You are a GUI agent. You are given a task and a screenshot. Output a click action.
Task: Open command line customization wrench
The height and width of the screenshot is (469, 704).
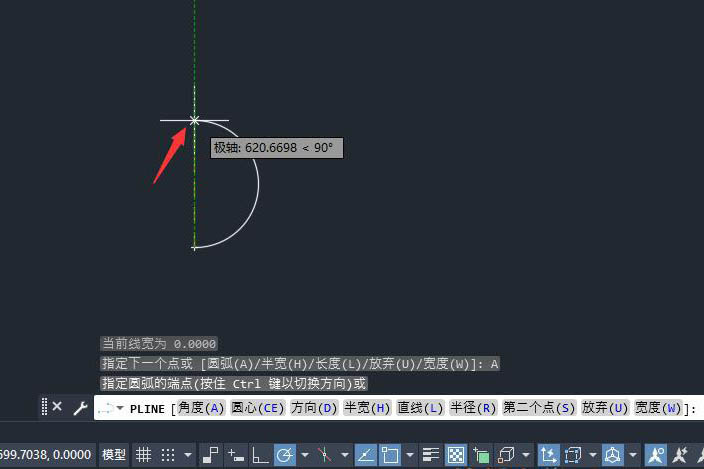click(80, 408)
